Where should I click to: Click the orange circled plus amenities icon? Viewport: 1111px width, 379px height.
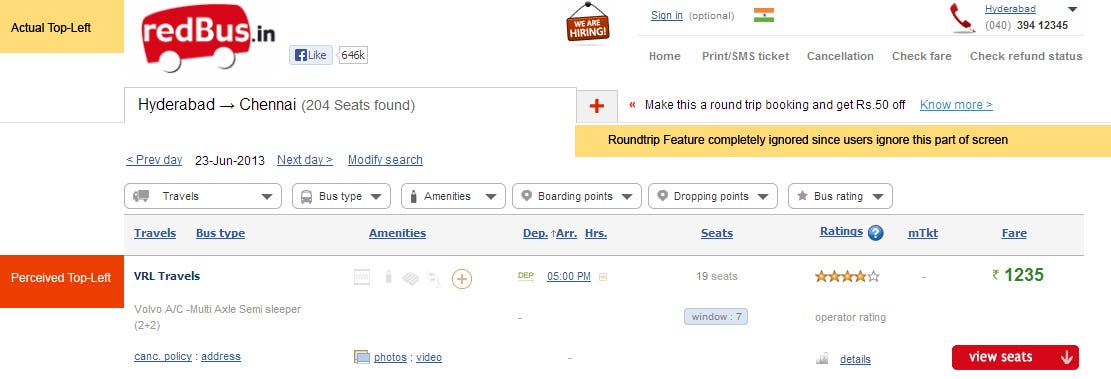pyautogui.click(x=462, y=279)
